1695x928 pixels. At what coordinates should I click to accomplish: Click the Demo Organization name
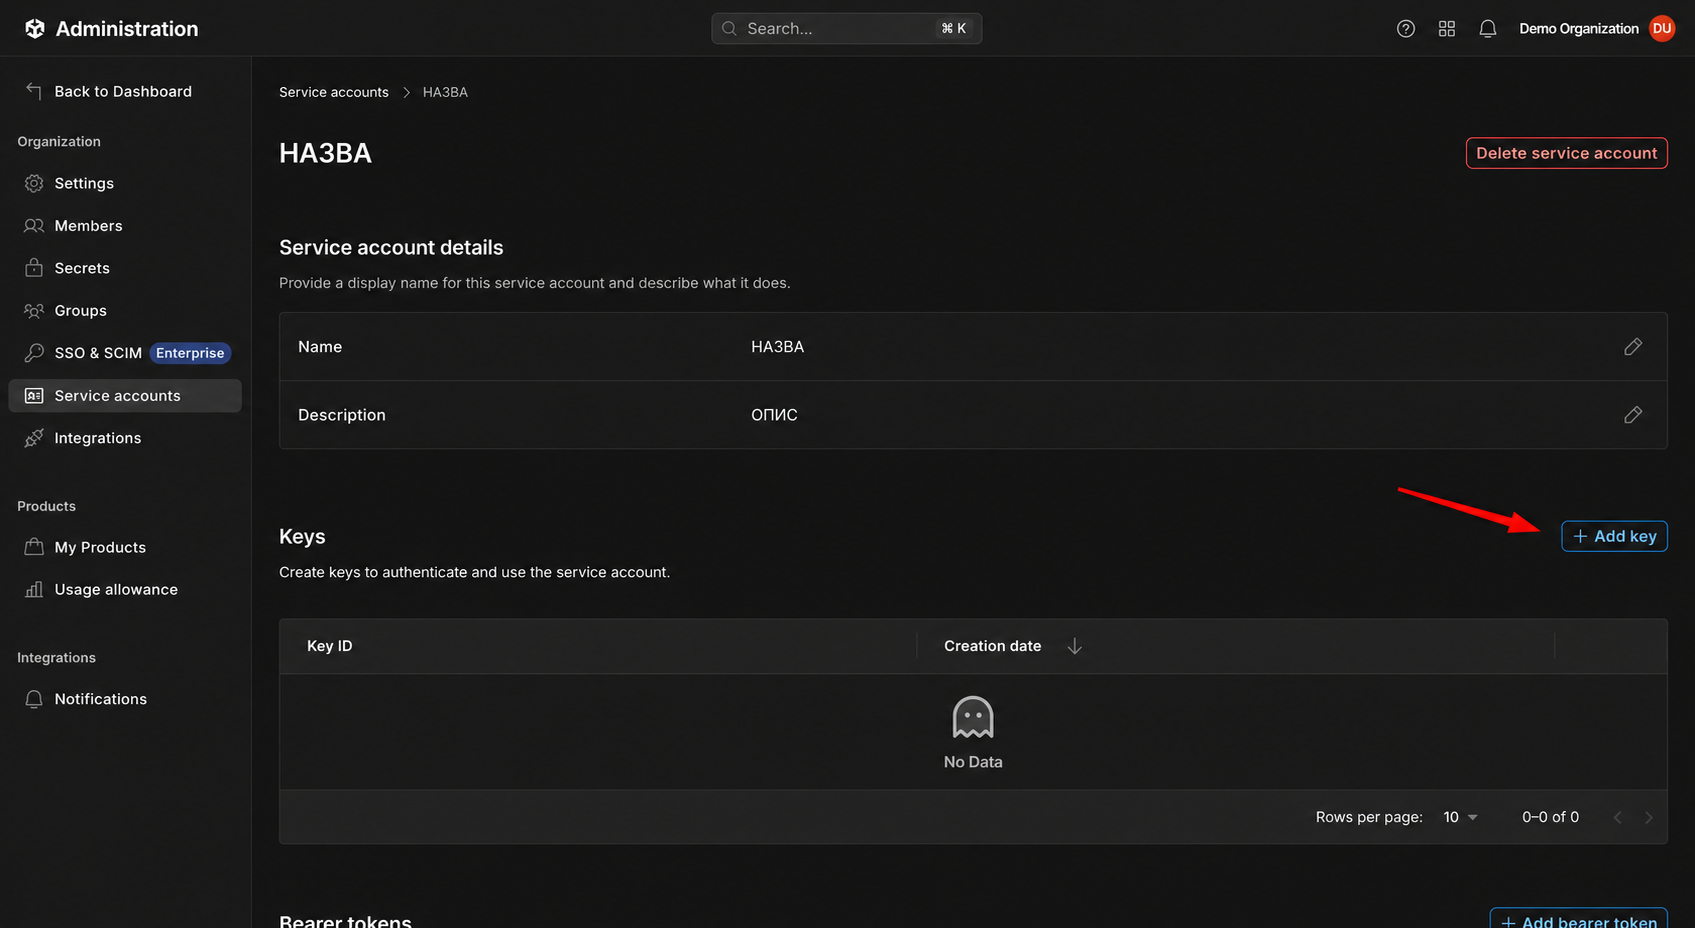(1579, 29)
